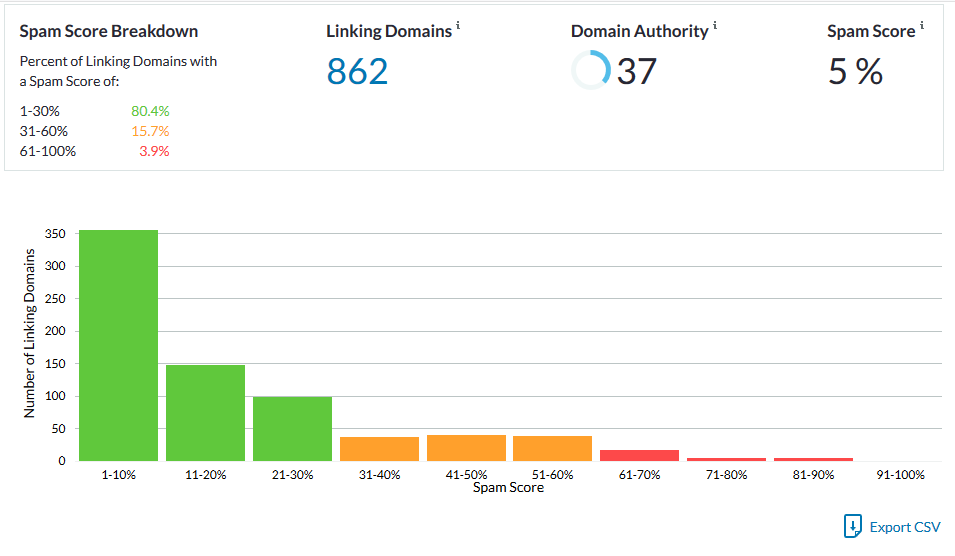Click the orange 15.7% breakdown value
Screen dimensions: 955x556
pos(150,131)
